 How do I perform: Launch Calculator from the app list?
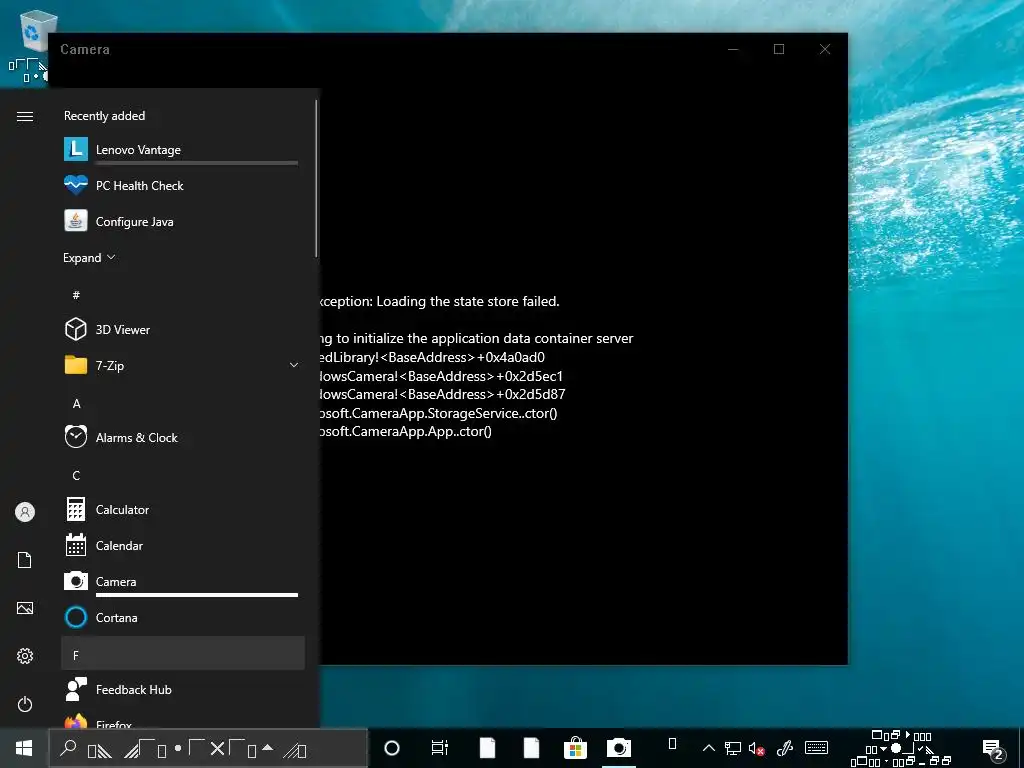(183, 509)
